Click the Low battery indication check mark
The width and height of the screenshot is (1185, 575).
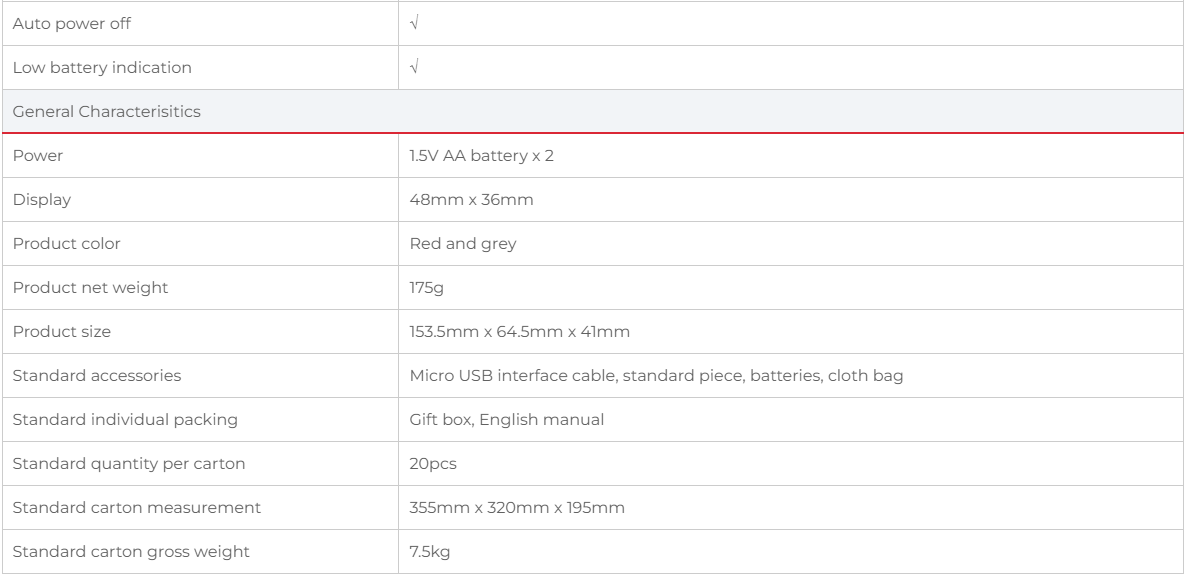coord(414,68)
